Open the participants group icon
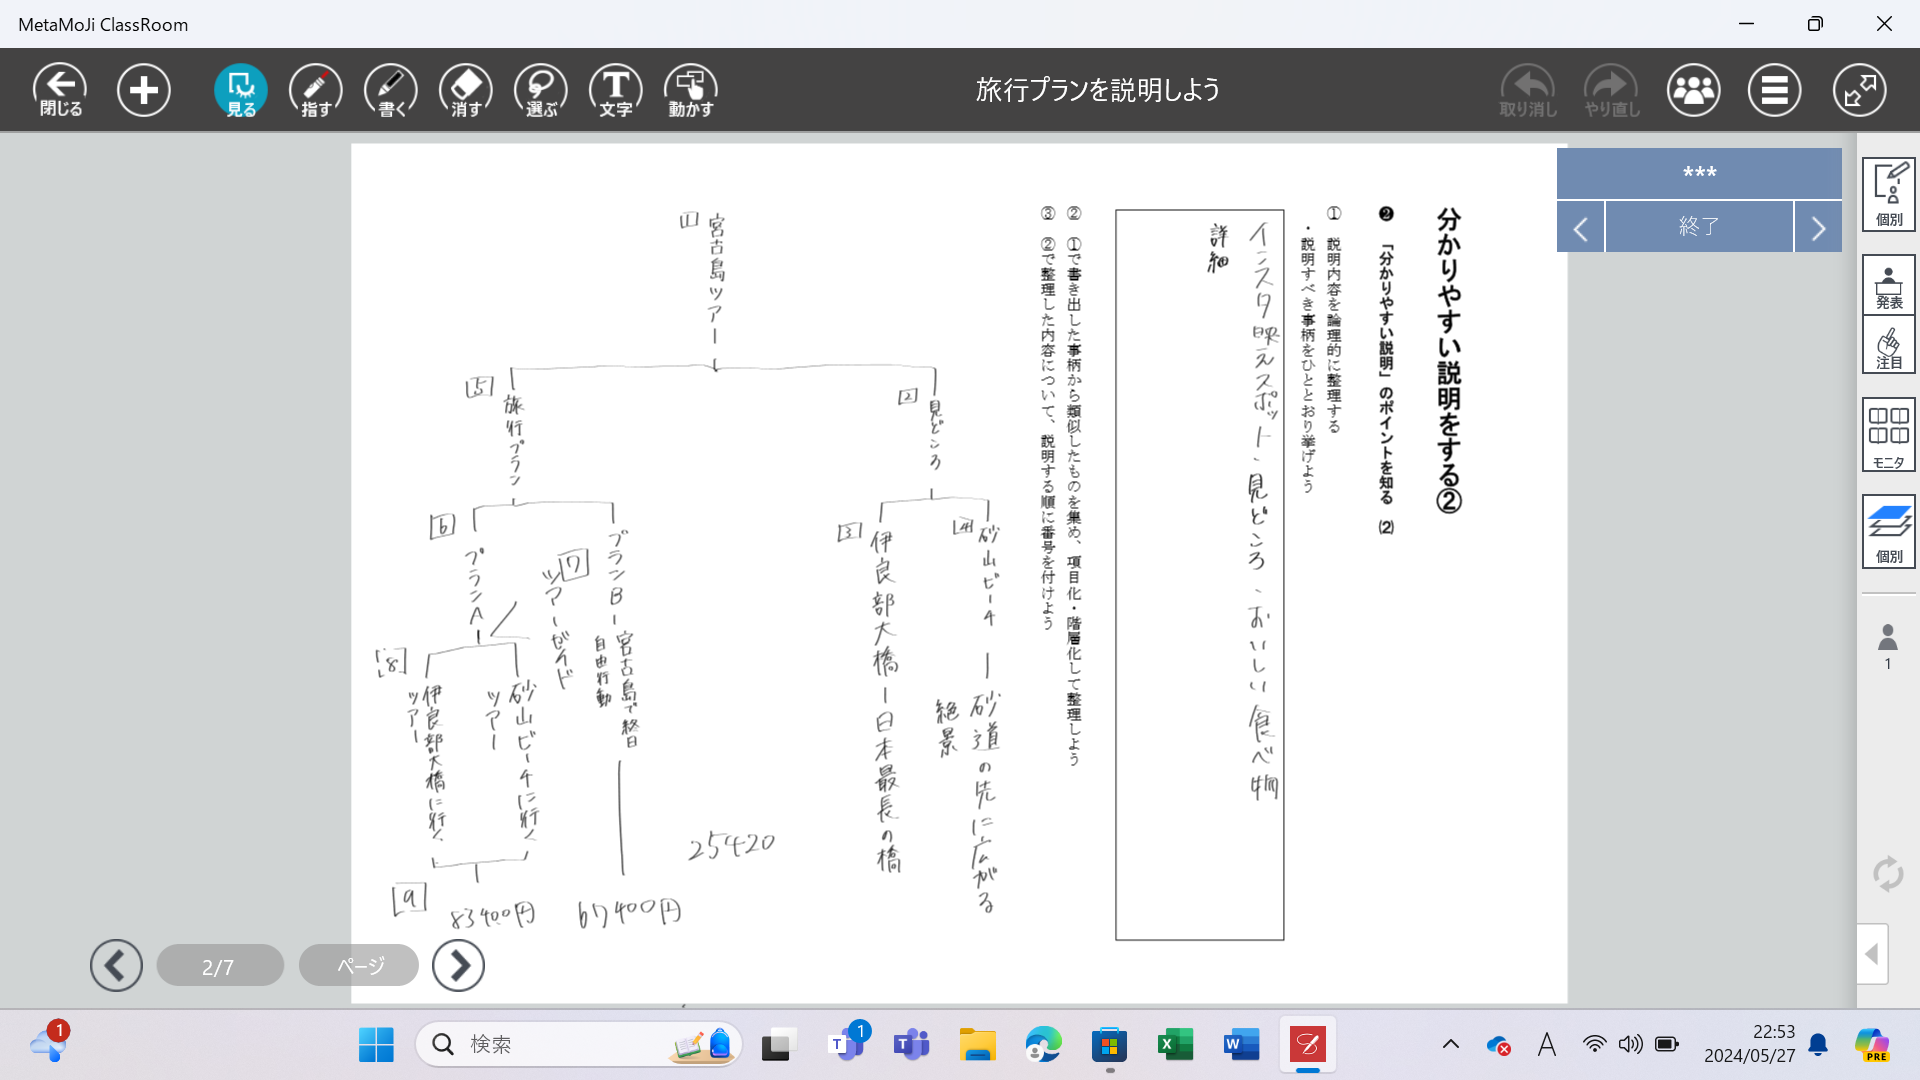1920x1080 pixels. tap(1693, 90)
